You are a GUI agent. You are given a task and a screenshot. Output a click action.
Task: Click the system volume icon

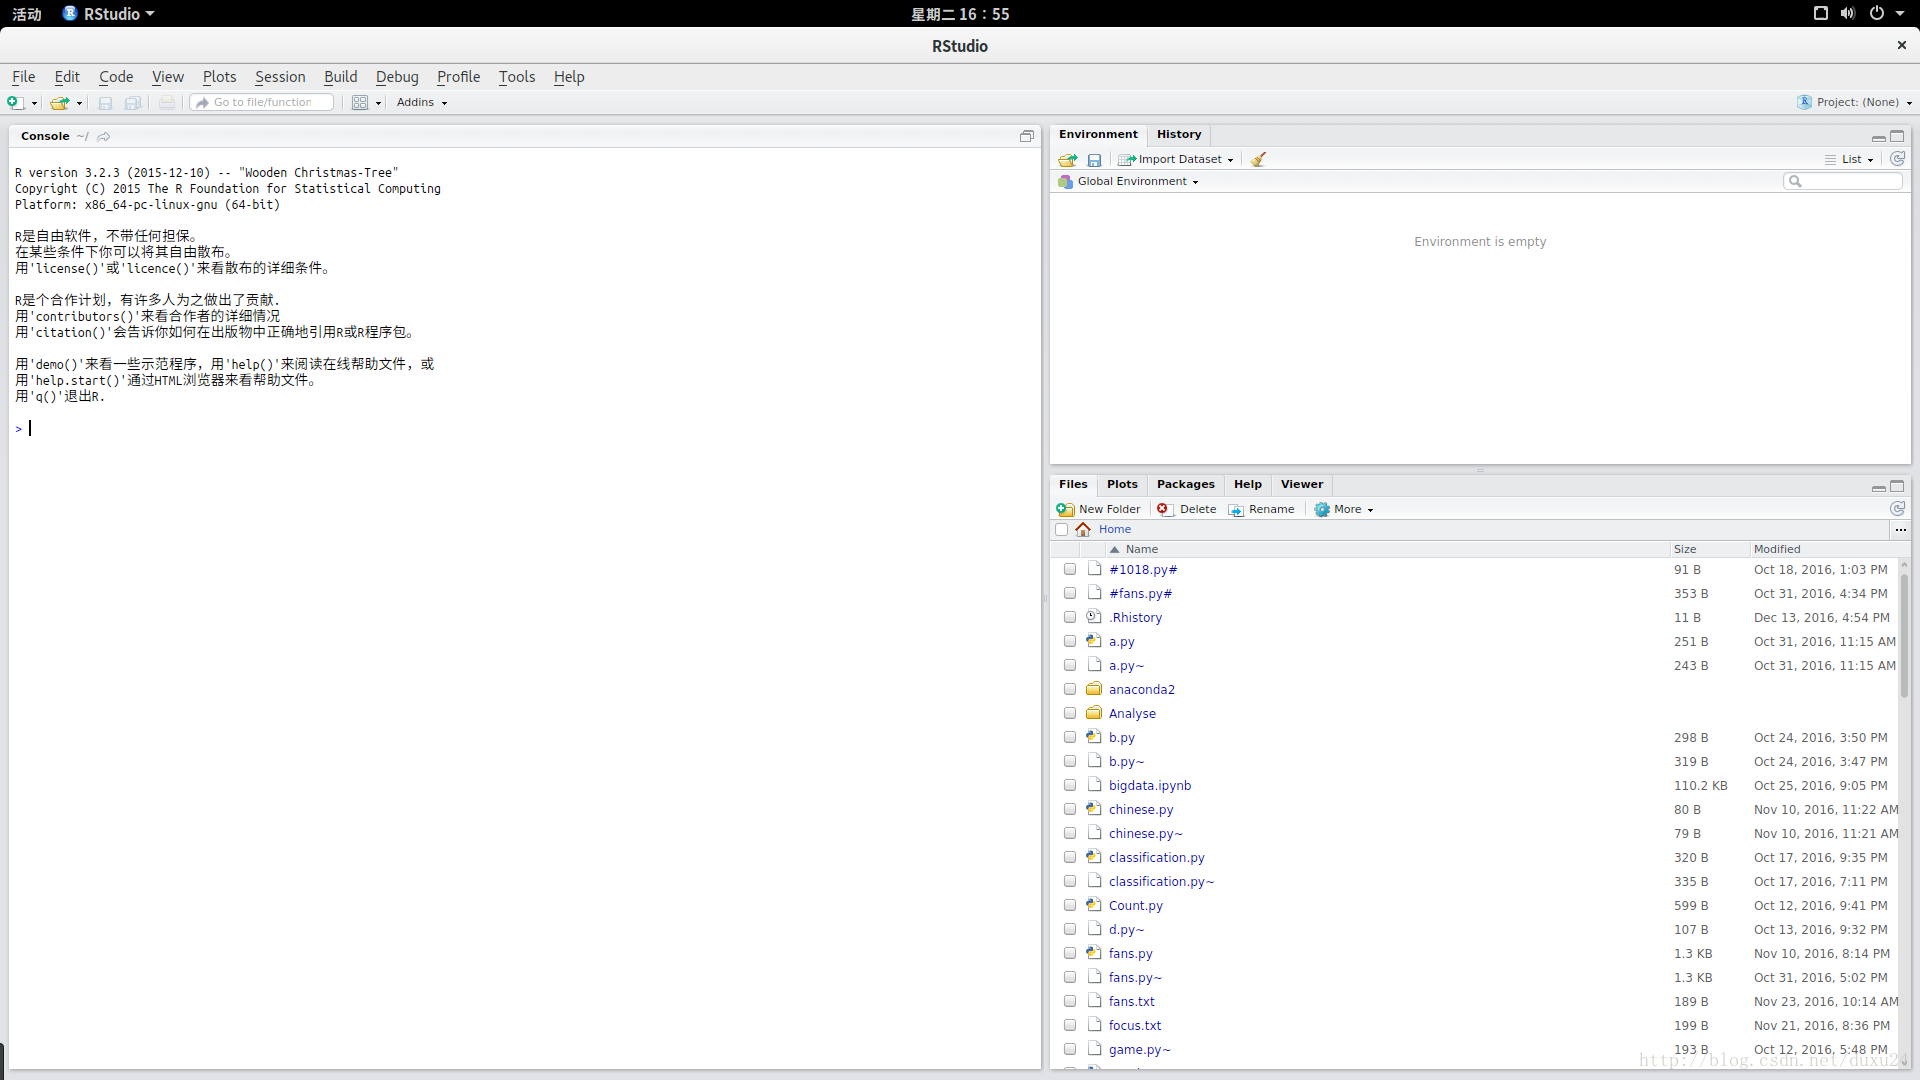1848,13
